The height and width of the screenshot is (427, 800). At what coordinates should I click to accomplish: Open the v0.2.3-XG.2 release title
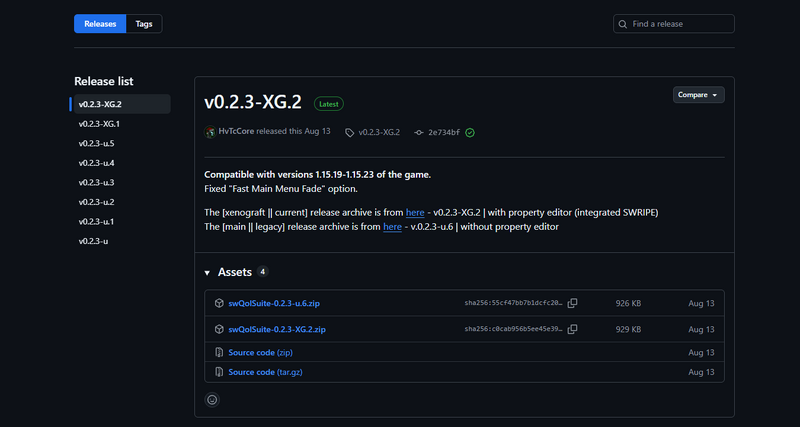tap(253, 103)
